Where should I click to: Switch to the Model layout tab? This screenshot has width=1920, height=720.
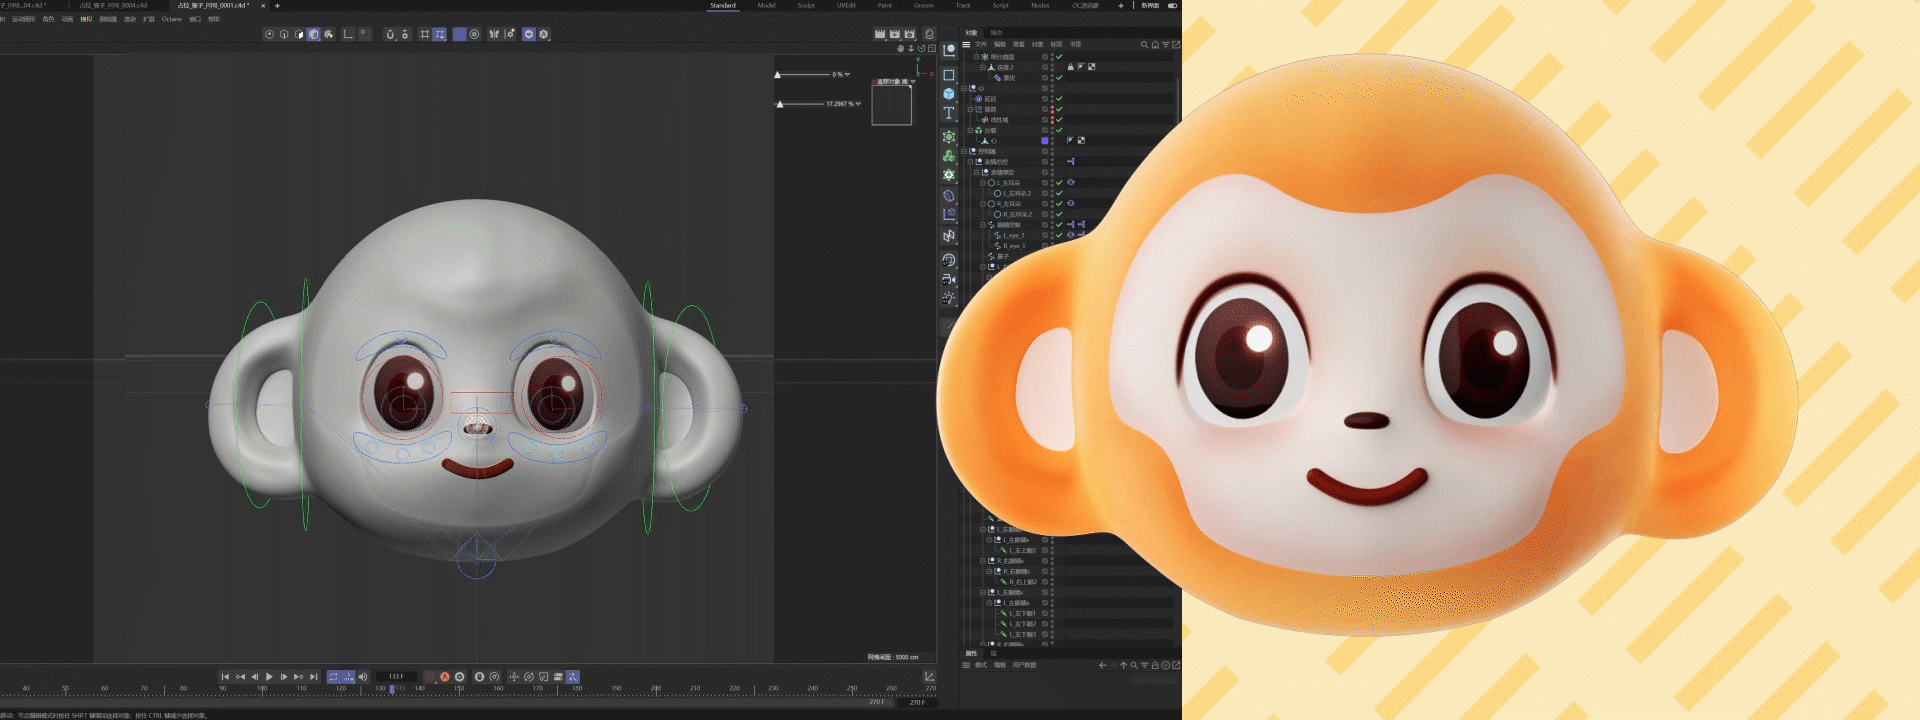[x=766, y=6]
